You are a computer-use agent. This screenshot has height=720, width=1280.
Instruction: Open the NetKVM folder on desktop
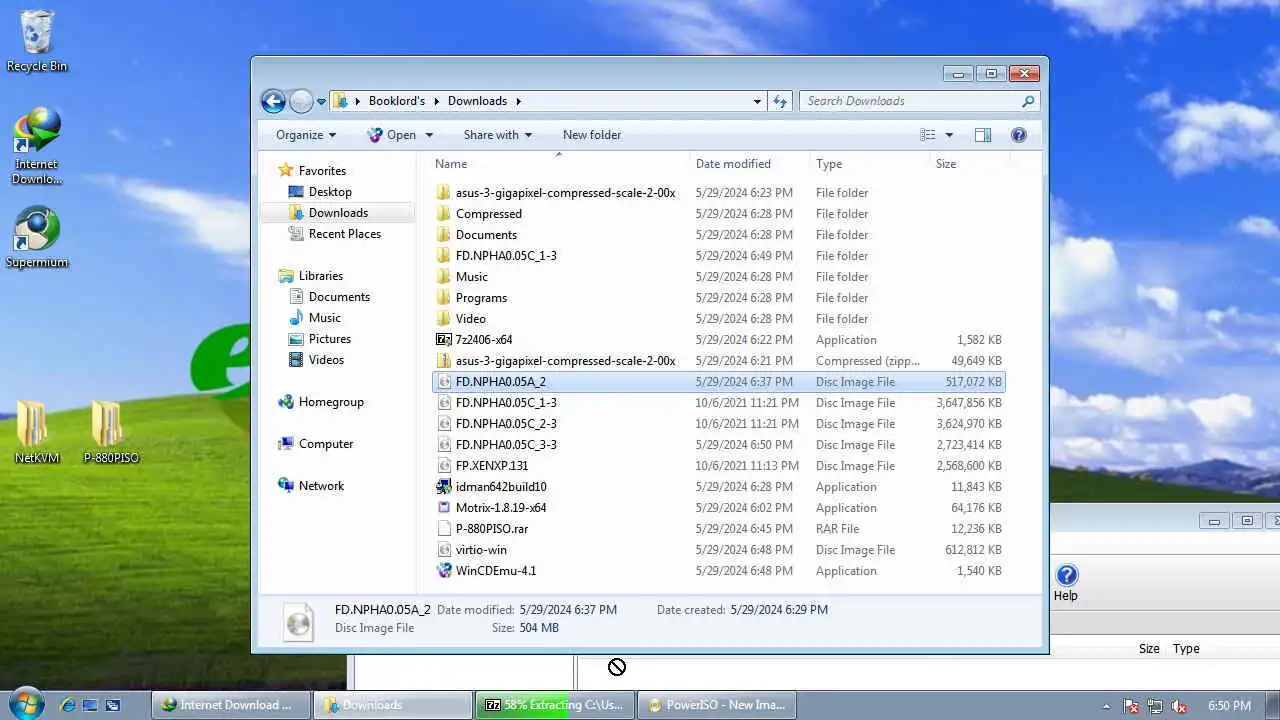[37, 432]
